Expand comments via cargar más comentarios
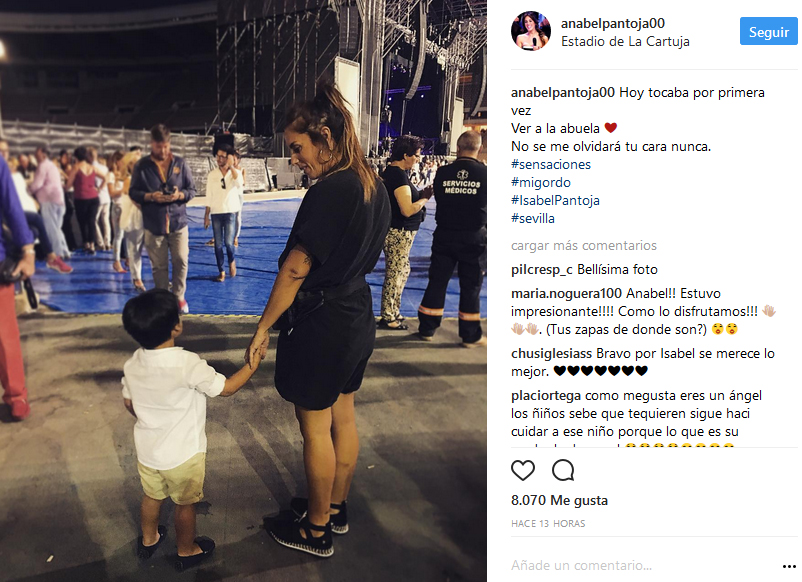Screen dimensions: 802x582 (584, 245)
